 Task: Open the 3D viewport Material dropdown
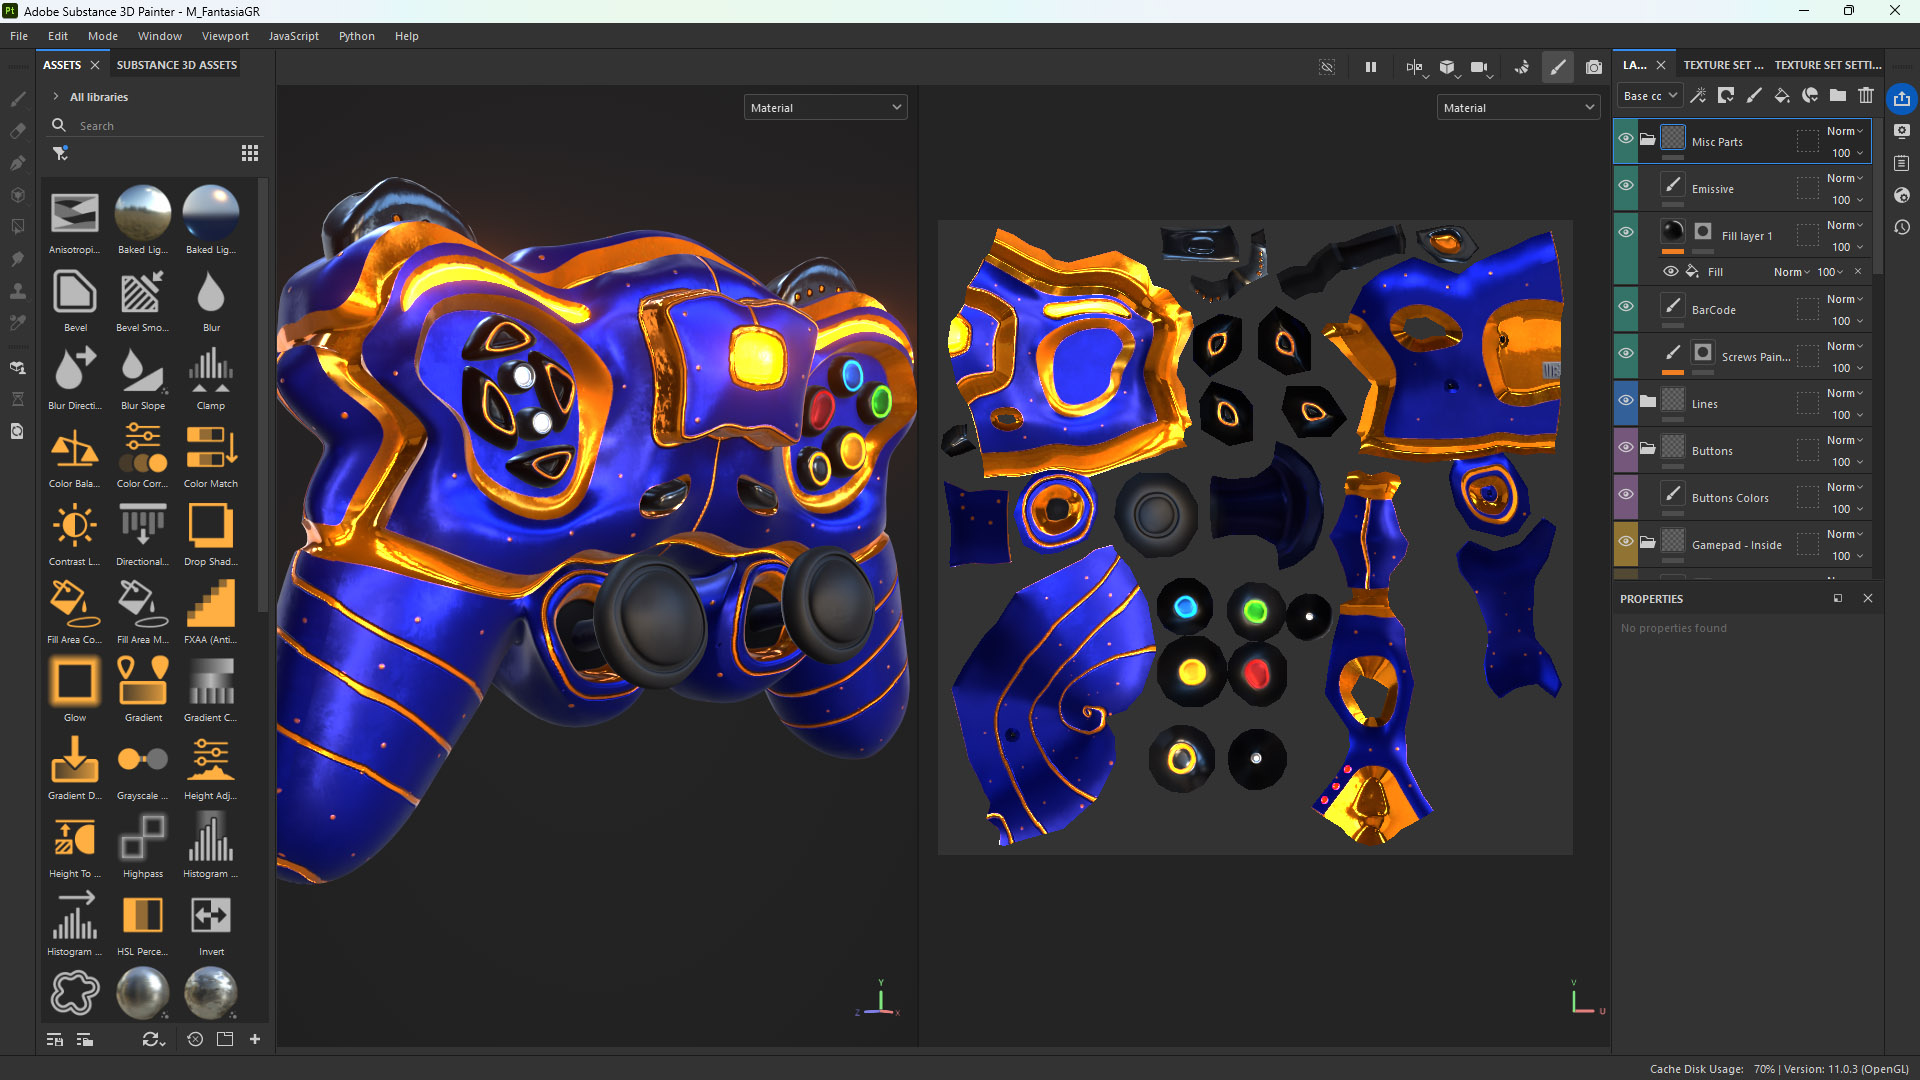[x=825, y=108]
